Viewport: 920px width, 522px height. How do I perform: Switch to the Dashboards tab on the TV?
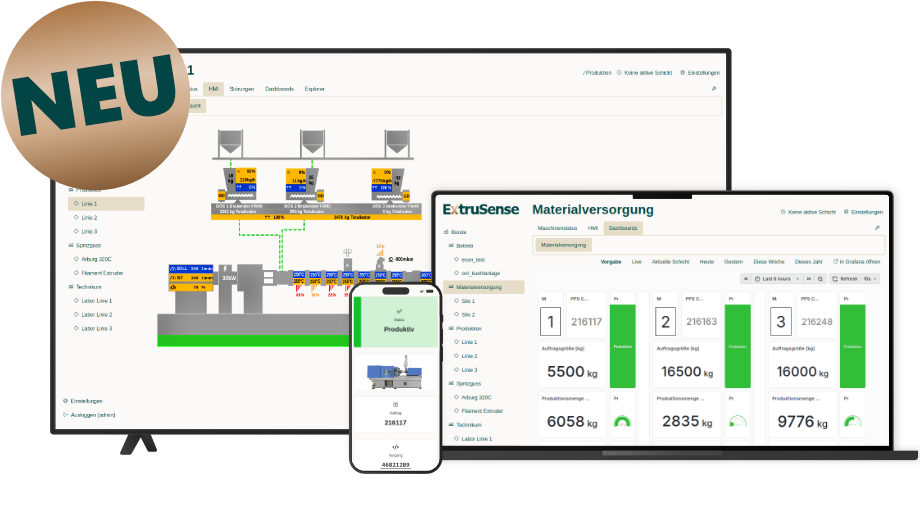pyautogui.click(x=279, y=89)
